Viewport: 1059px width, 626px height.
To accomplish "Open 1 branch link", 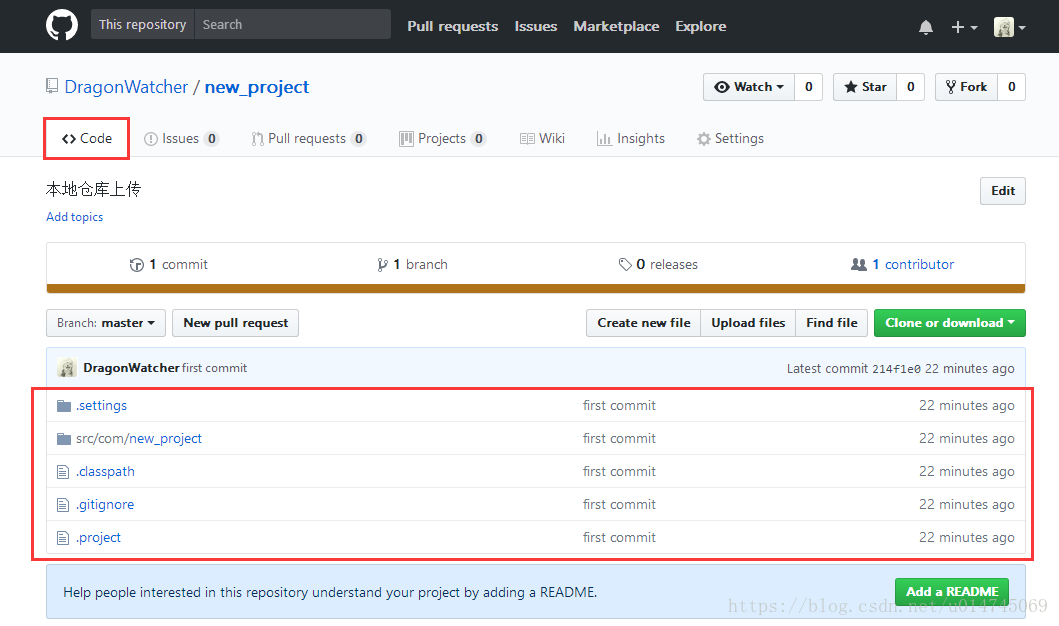I will click(x=412, y=265).
